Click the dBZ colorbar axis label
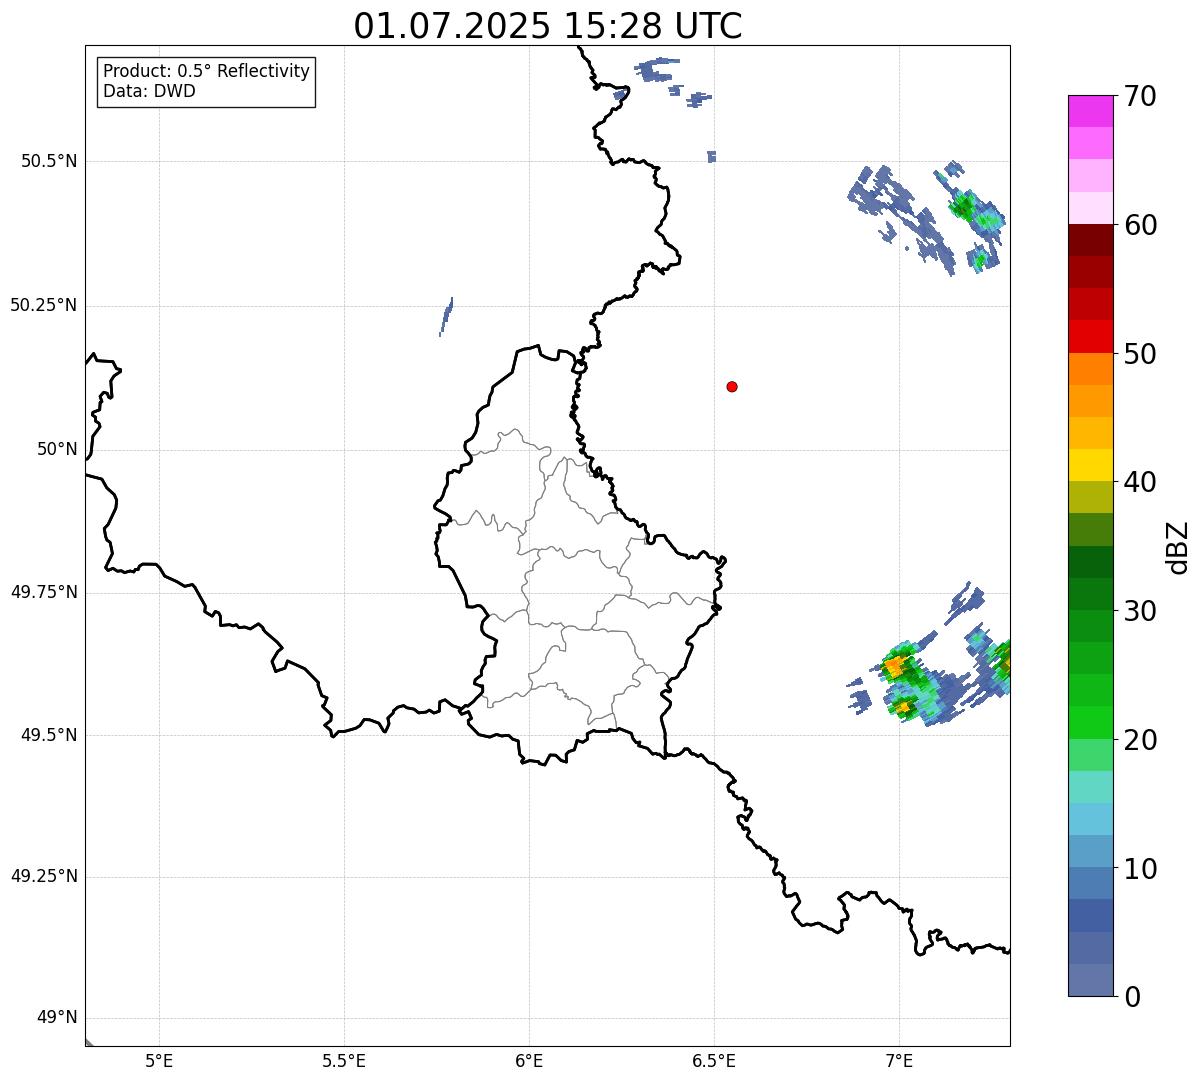The image size is (1202, 1081). (x=1178, y=546)
